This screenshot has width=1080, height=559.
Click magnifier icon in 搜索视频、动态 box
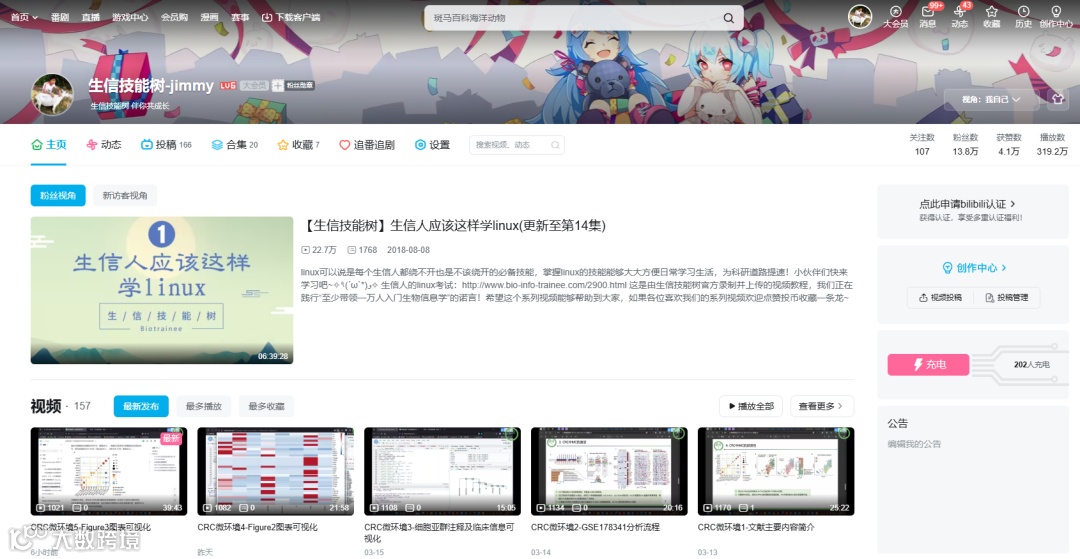555,145
